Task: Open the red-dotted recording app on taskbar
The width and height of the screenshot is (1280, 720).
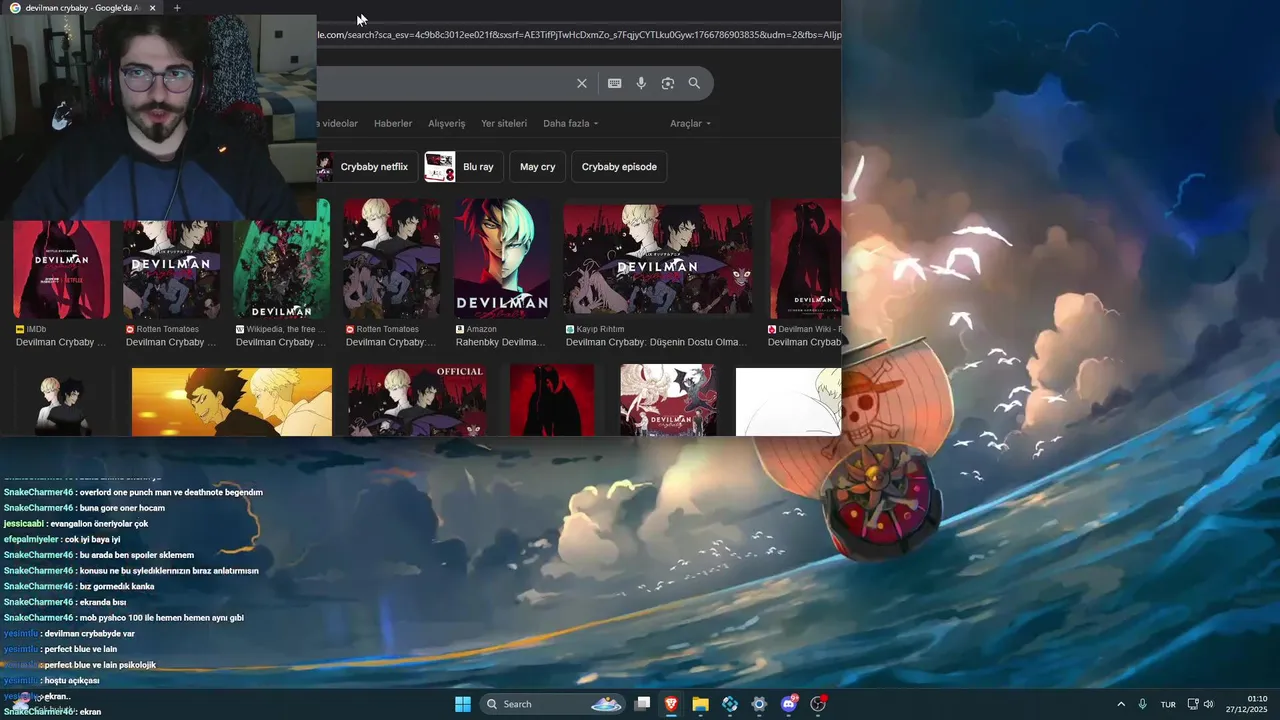Action: coord(818,704)
